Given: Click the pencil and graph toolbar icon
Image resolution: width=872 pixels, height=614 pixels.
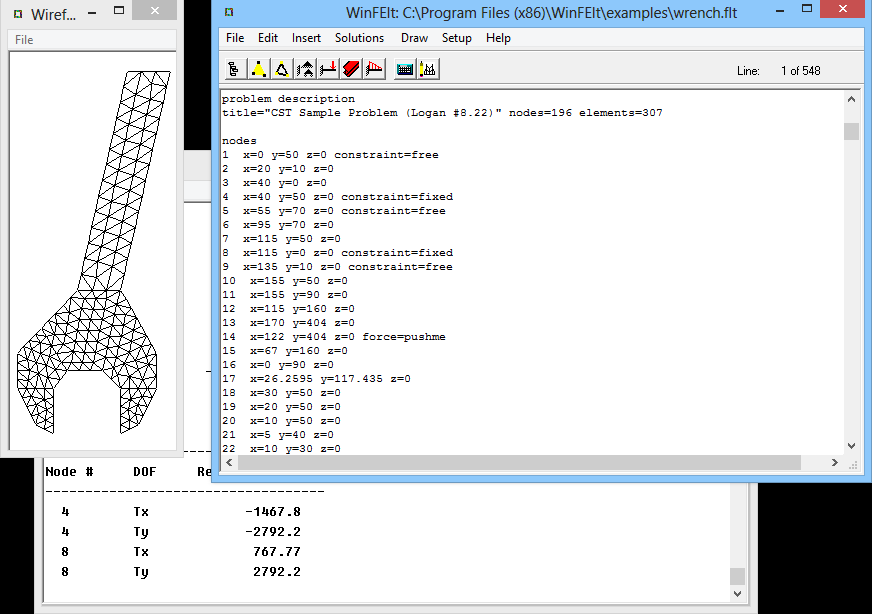Looking at the screenshot, I should pos(428,69).
